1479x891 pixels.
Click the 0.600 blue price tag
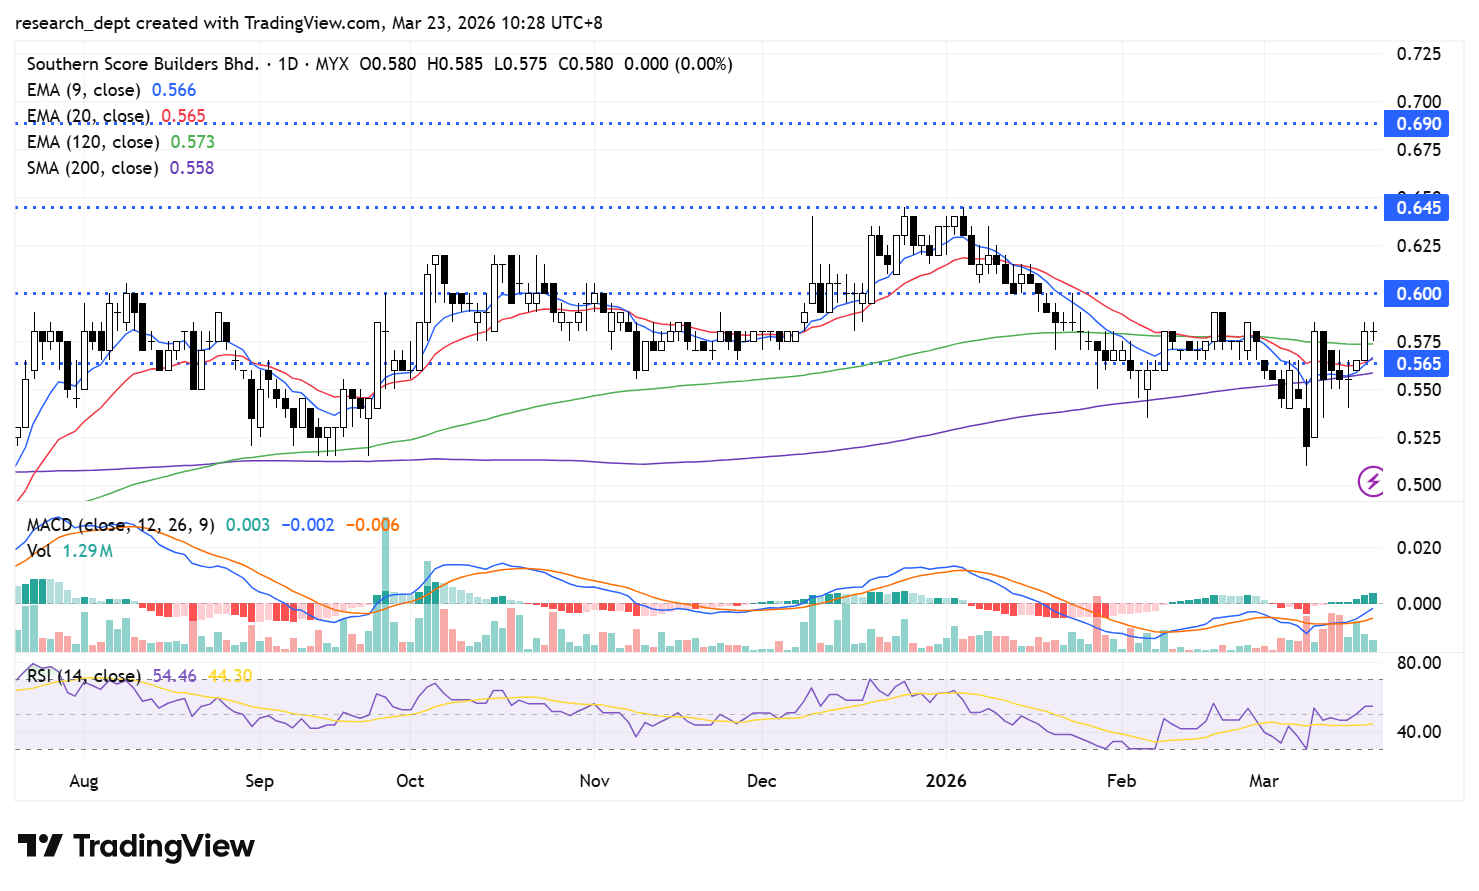pos(1418,294)
